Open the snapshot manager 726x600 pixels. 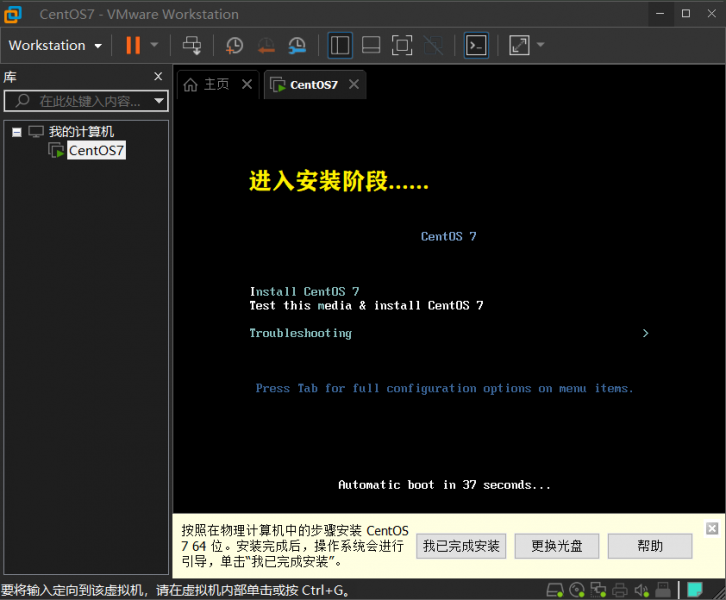pyautogui.click(x=297, y=45)
